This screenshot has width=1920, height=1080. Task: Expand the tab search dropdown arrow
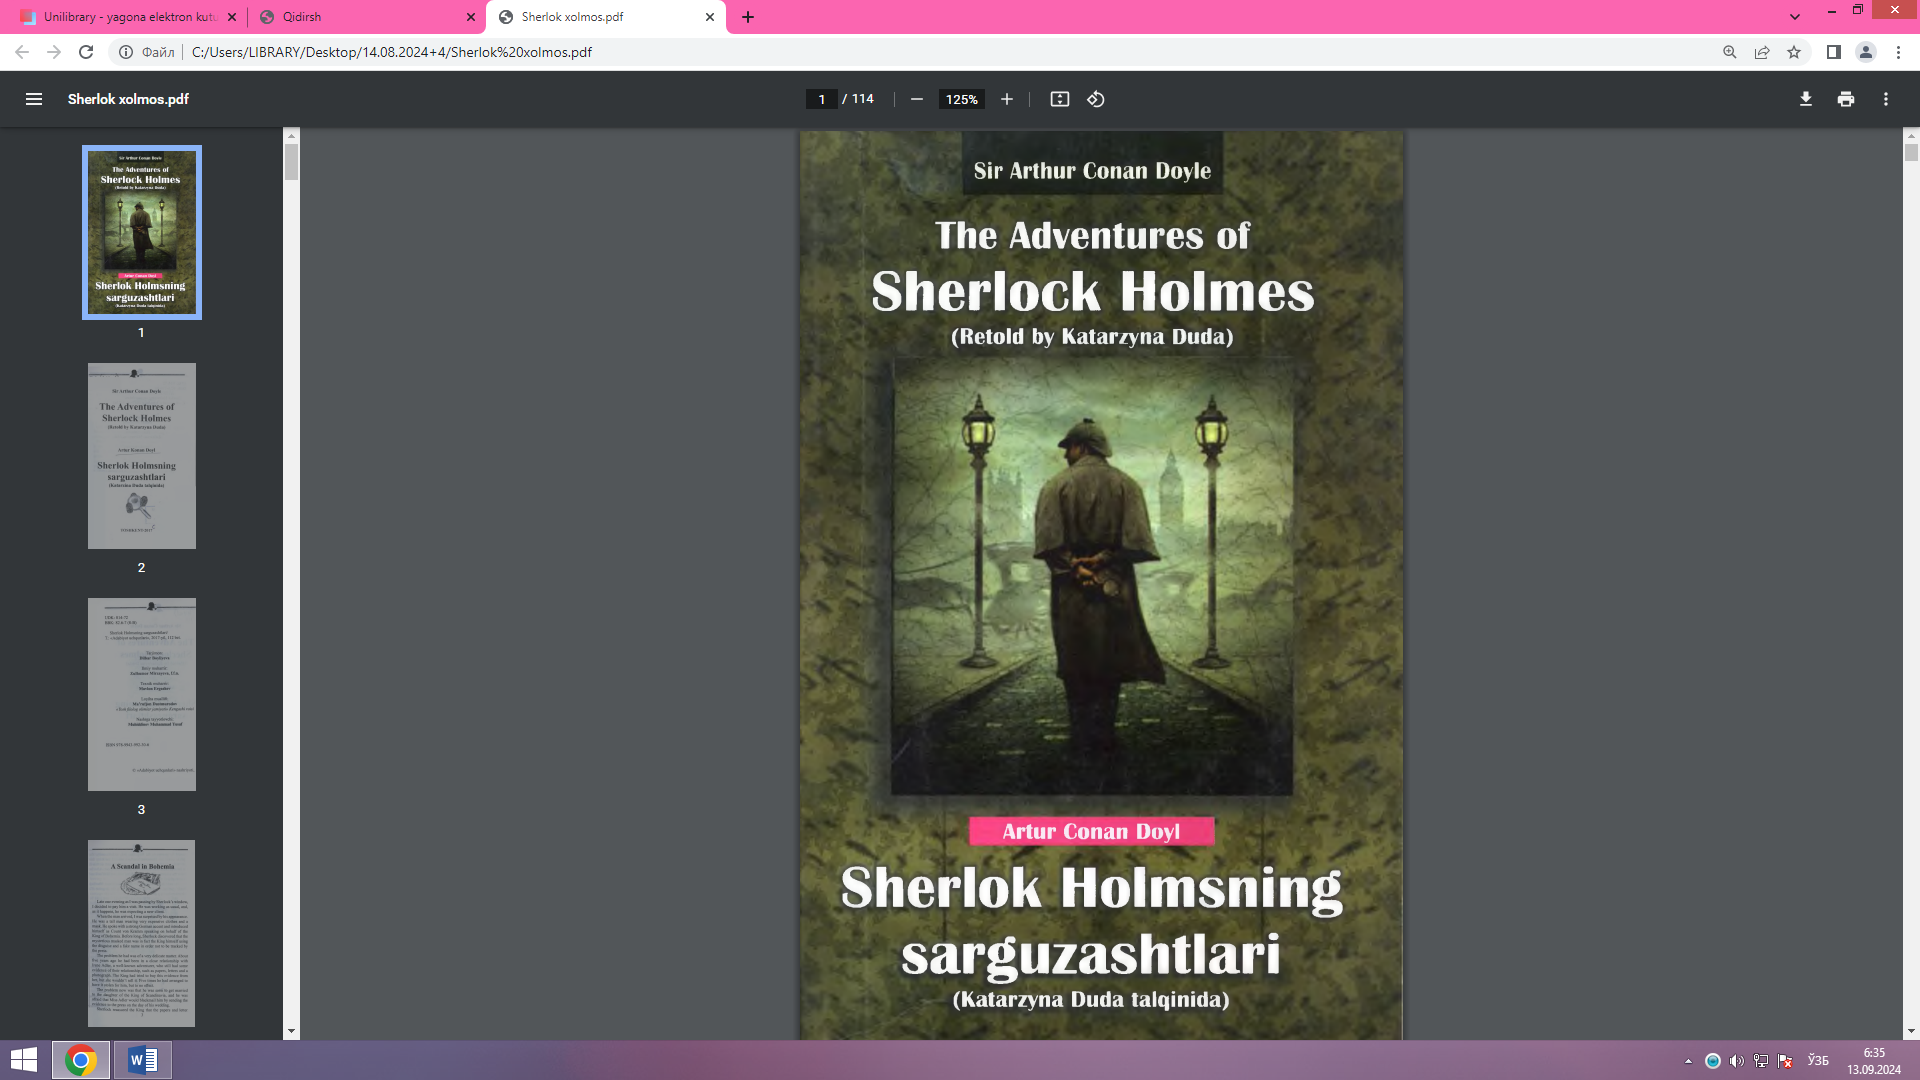1795,17
